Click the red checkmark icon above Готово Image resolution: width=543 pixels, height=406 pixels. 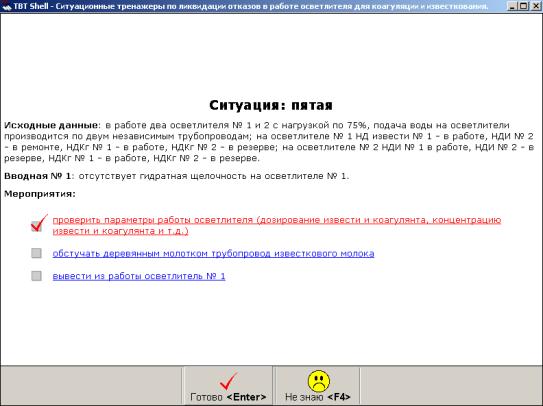(229, 381)
